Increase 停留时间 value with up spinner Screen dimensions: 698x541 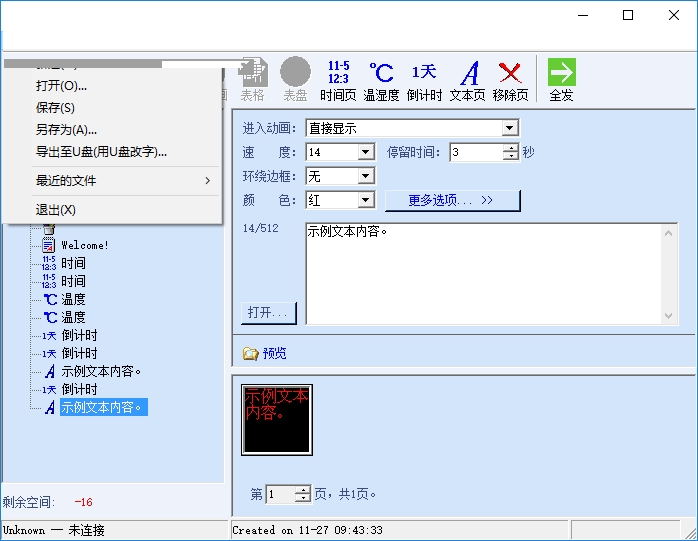(x=511, y=148)
